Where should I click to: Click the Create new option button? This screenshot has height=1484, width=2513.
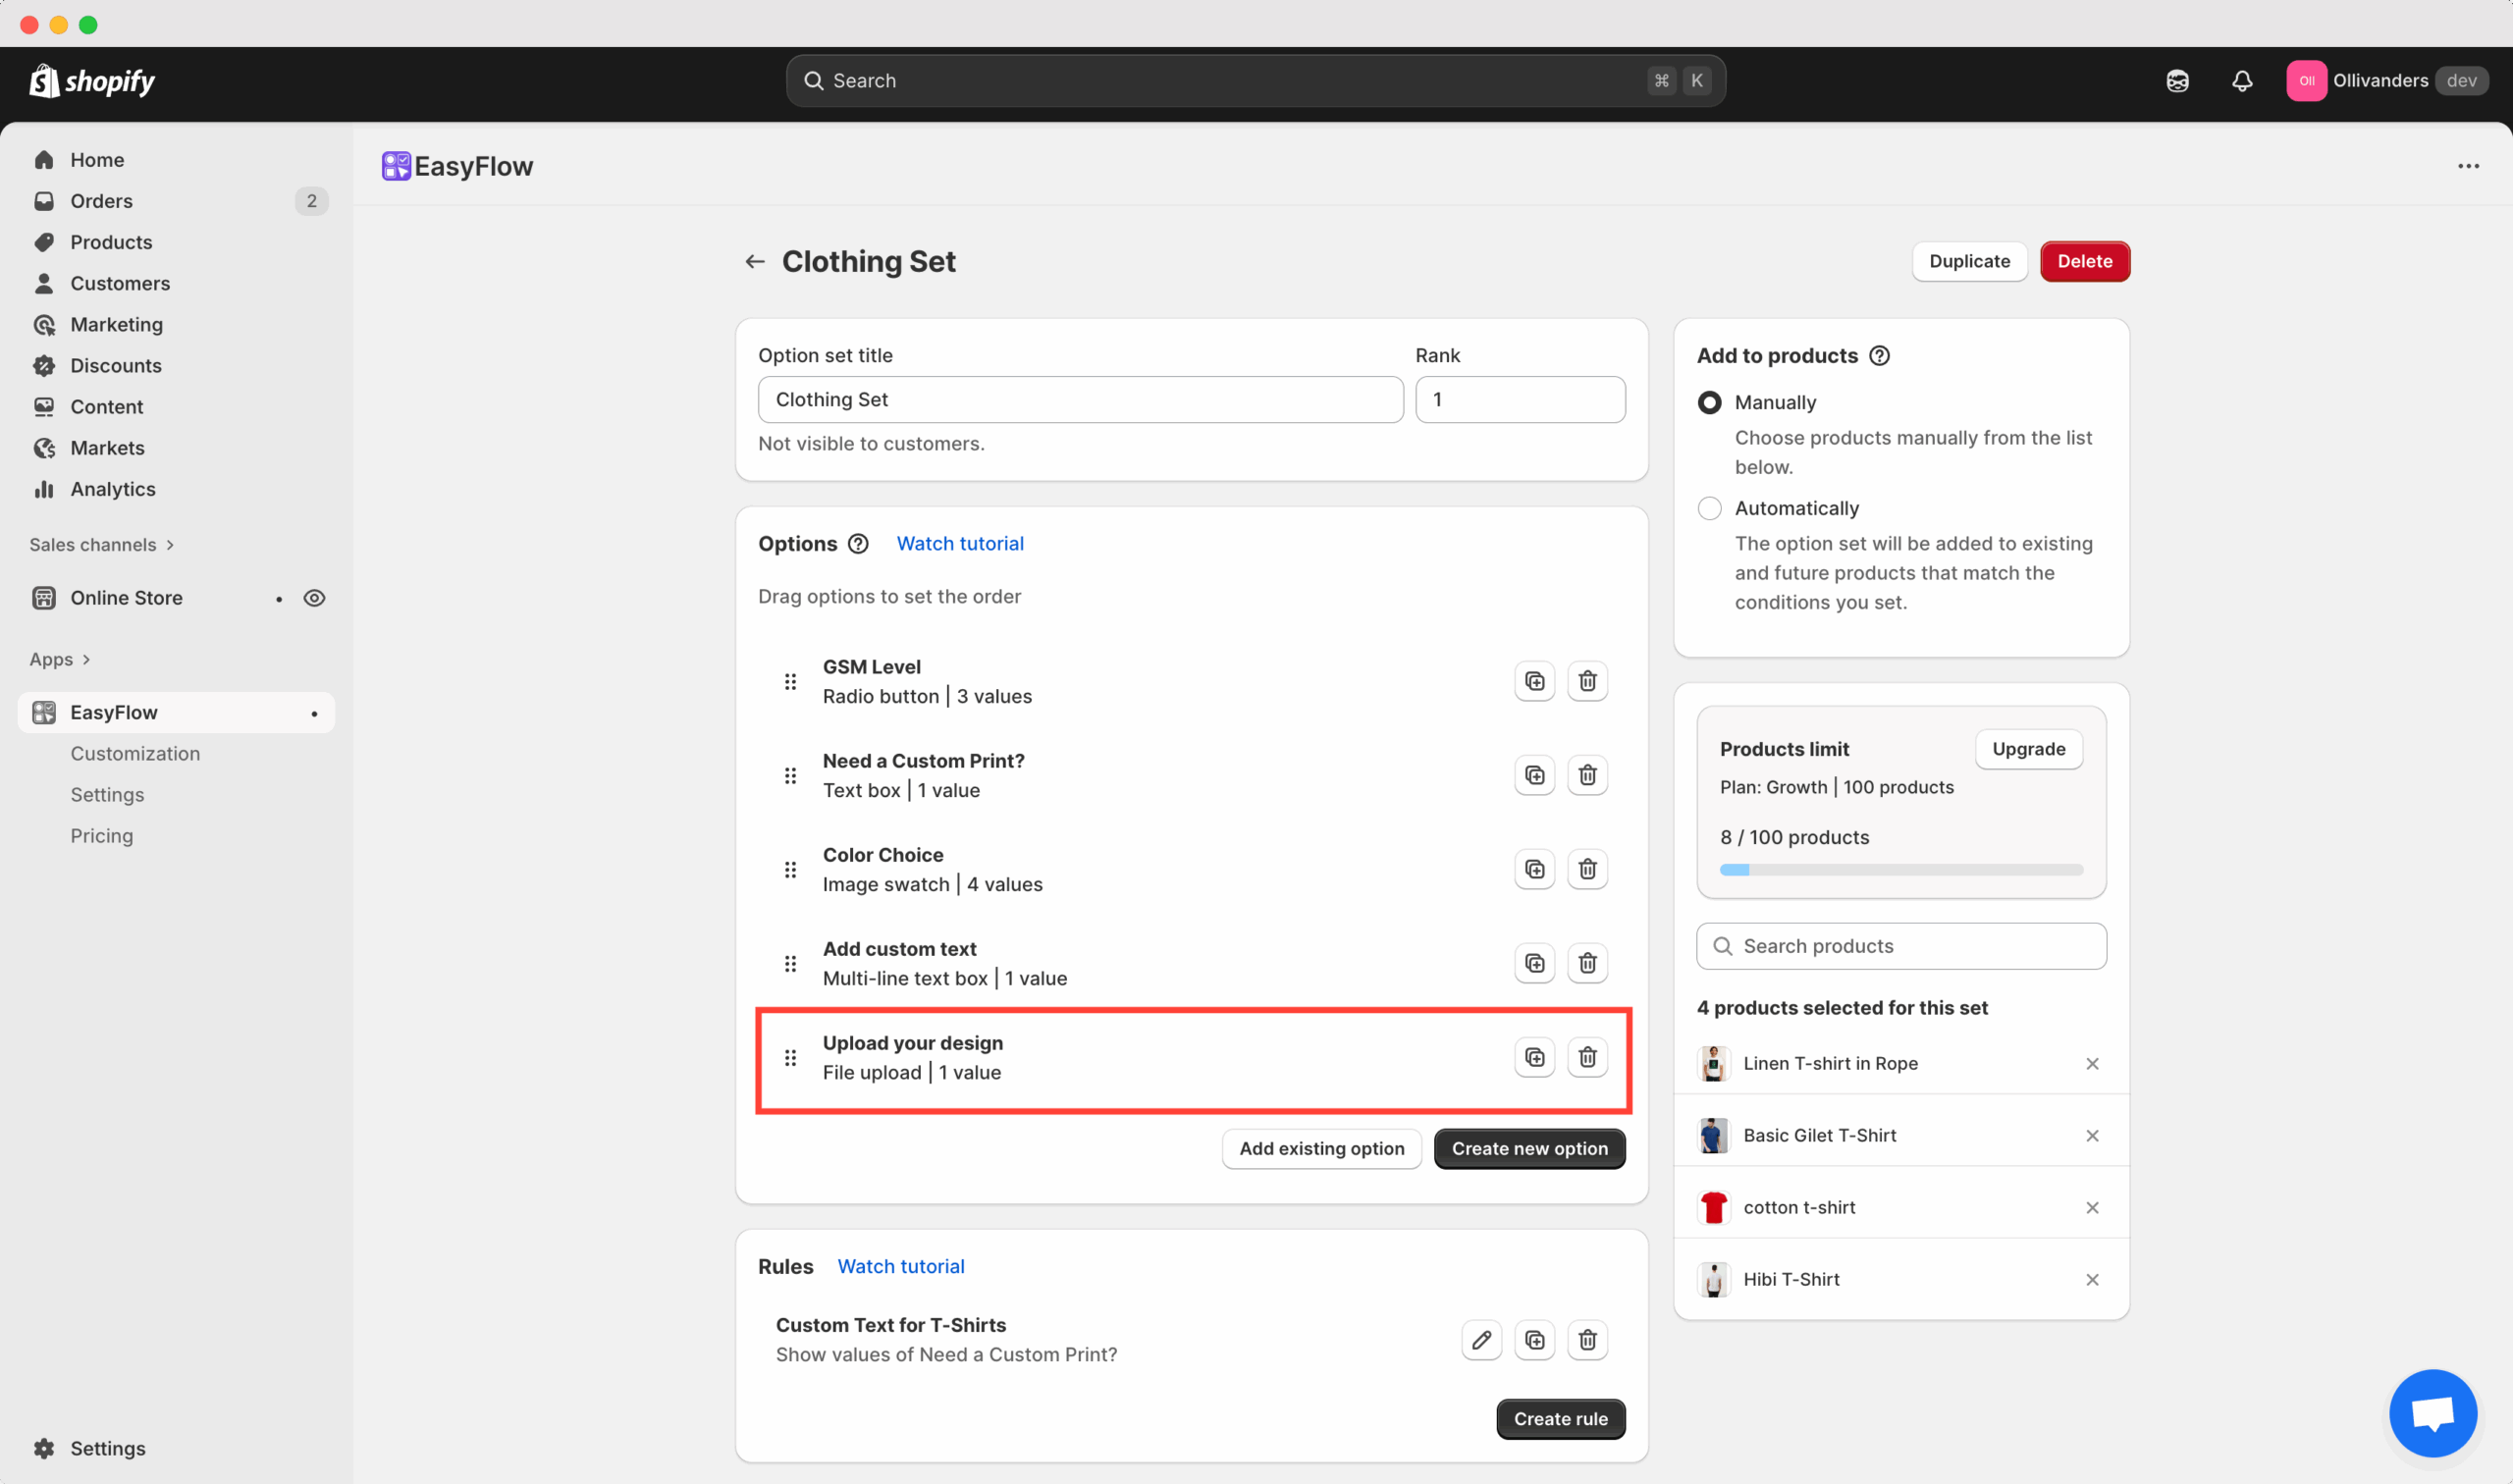click(1529, 1148)
